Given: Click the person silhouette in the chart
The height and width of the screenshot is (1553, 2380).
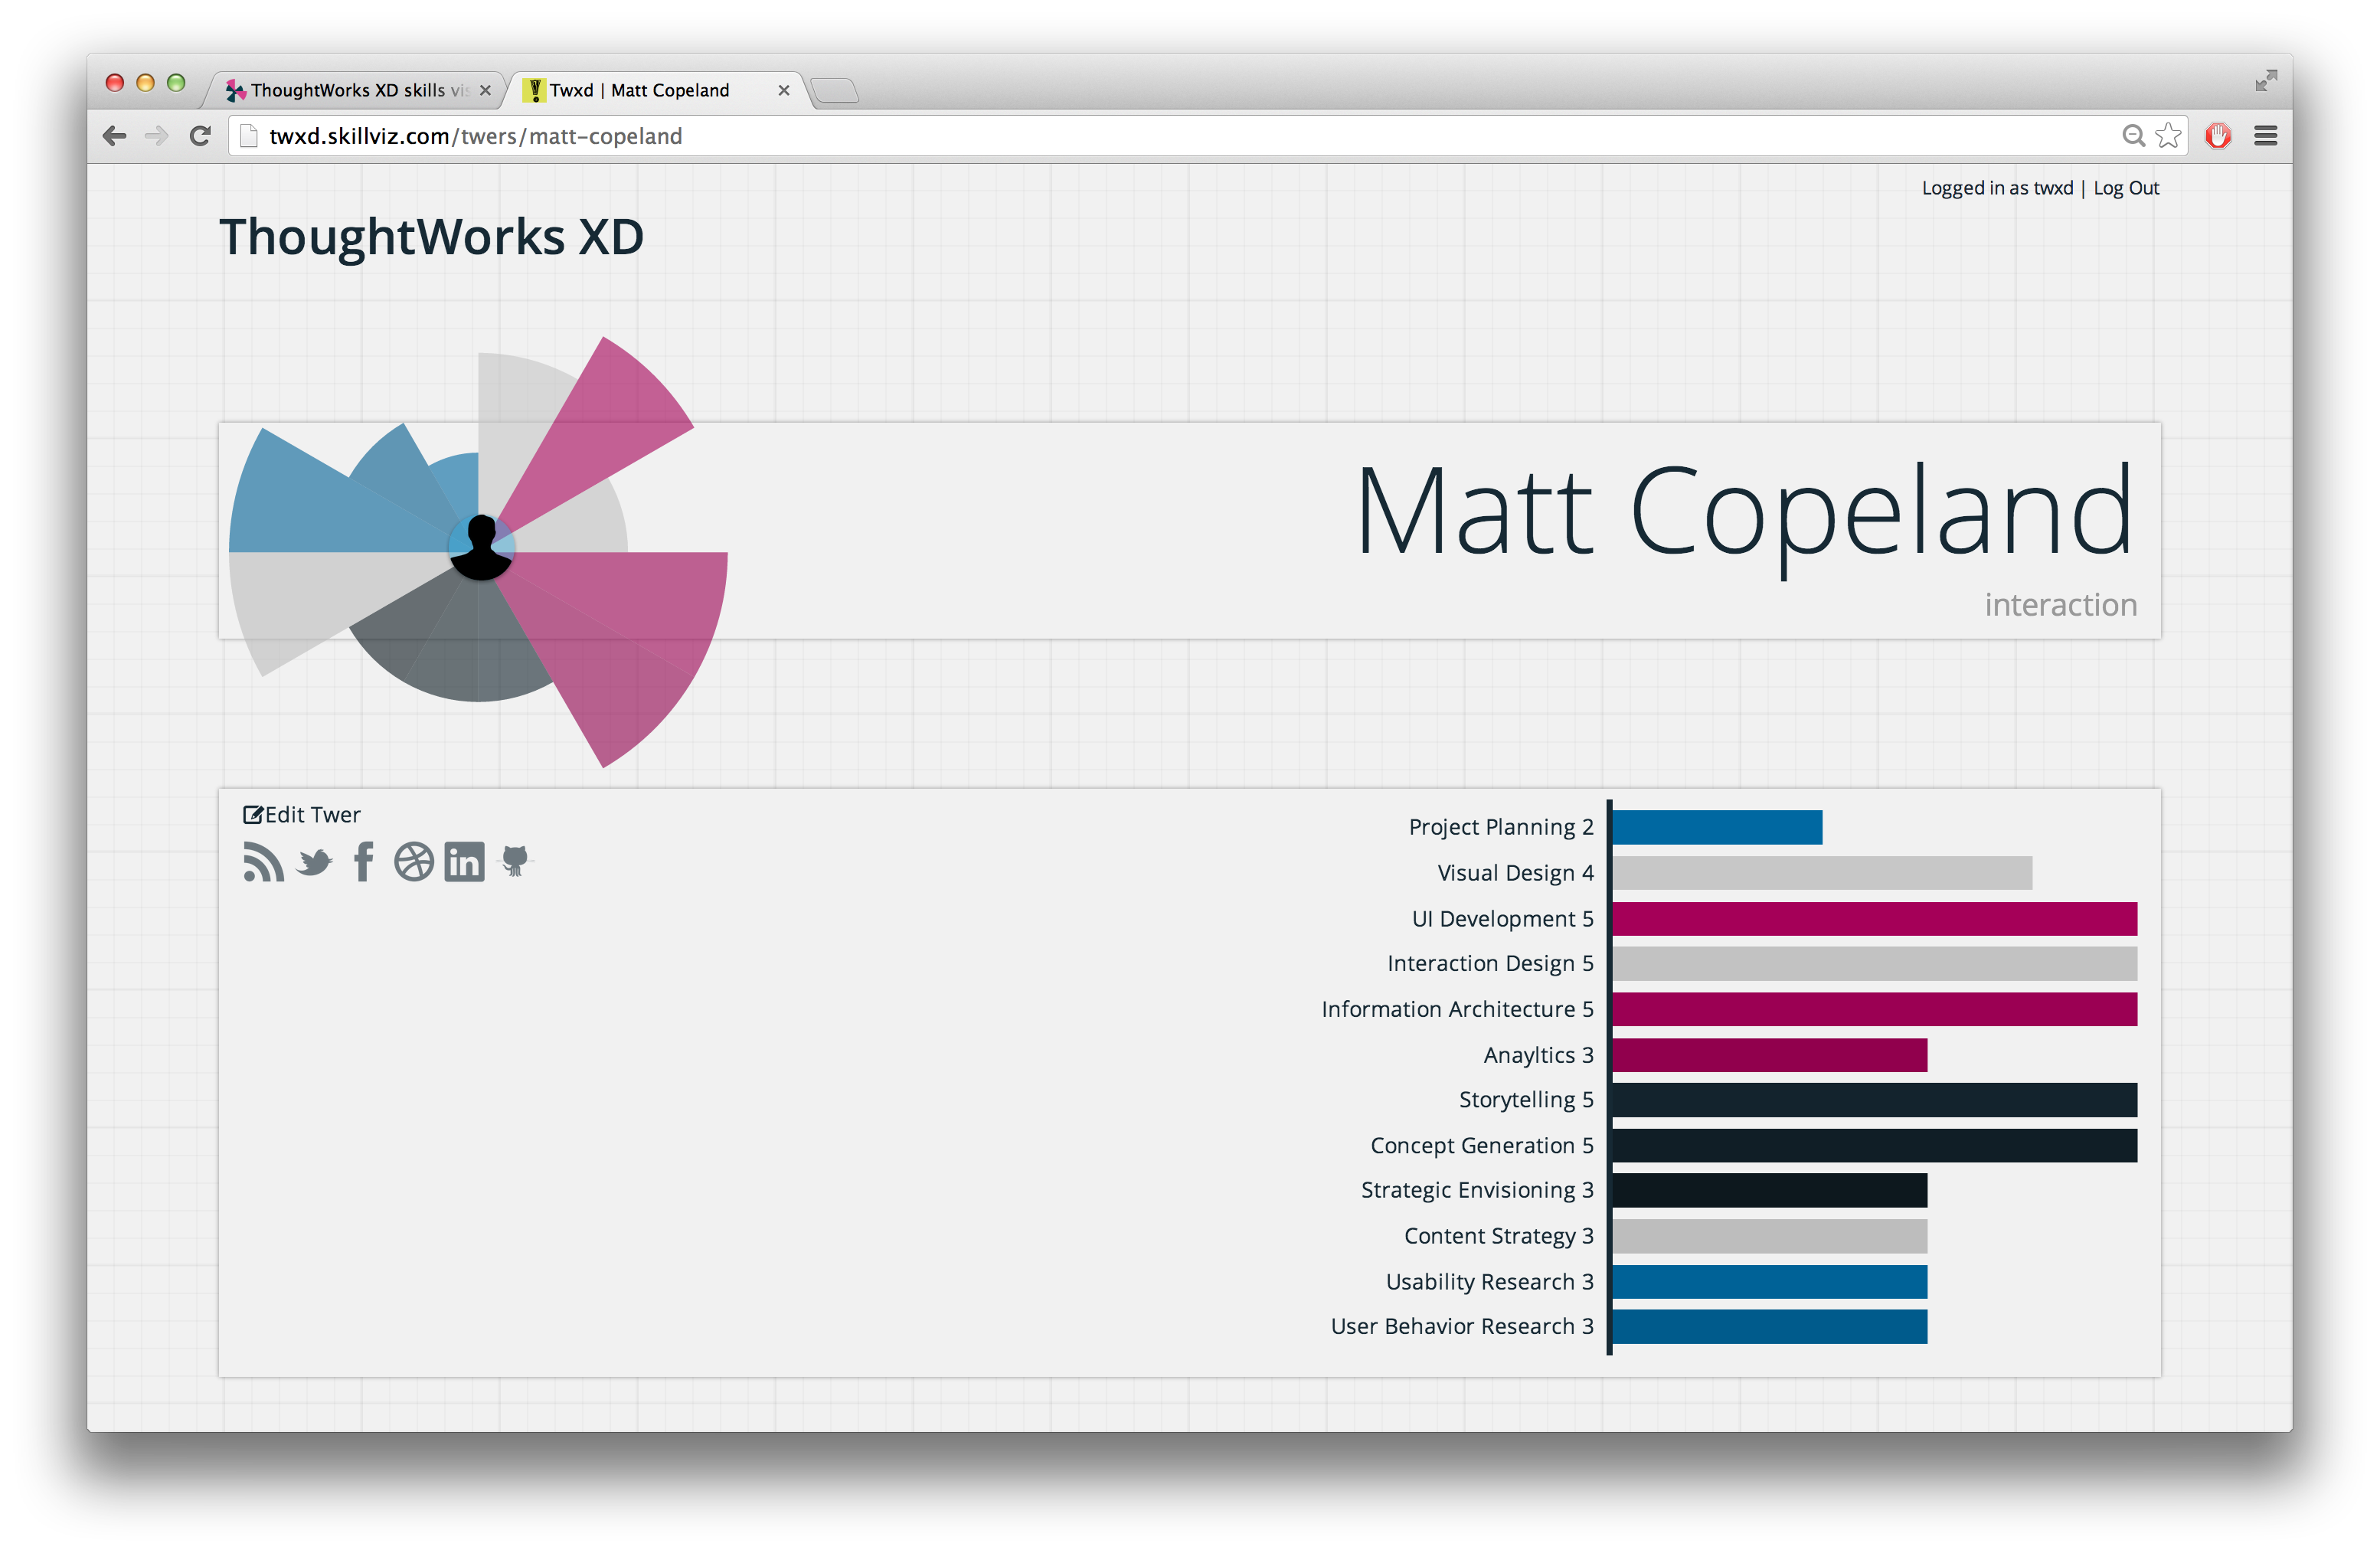Looking at the screenshot, I should 481,547.
